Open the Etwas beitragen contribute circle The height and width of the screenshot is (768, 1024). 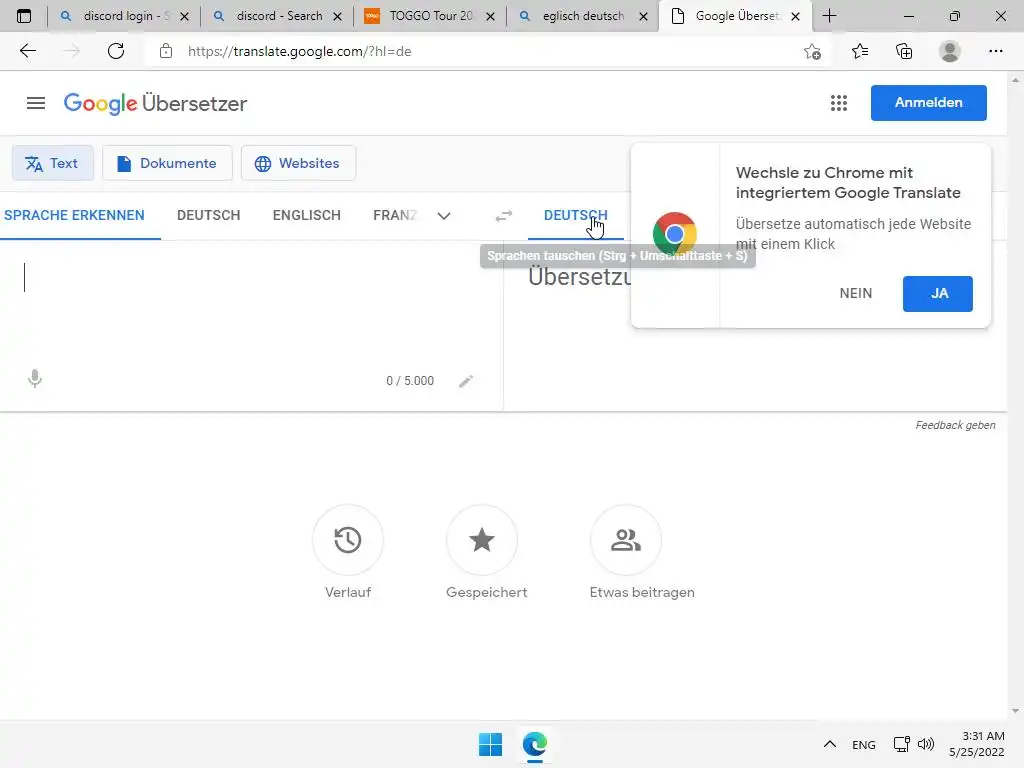[626, 540]
